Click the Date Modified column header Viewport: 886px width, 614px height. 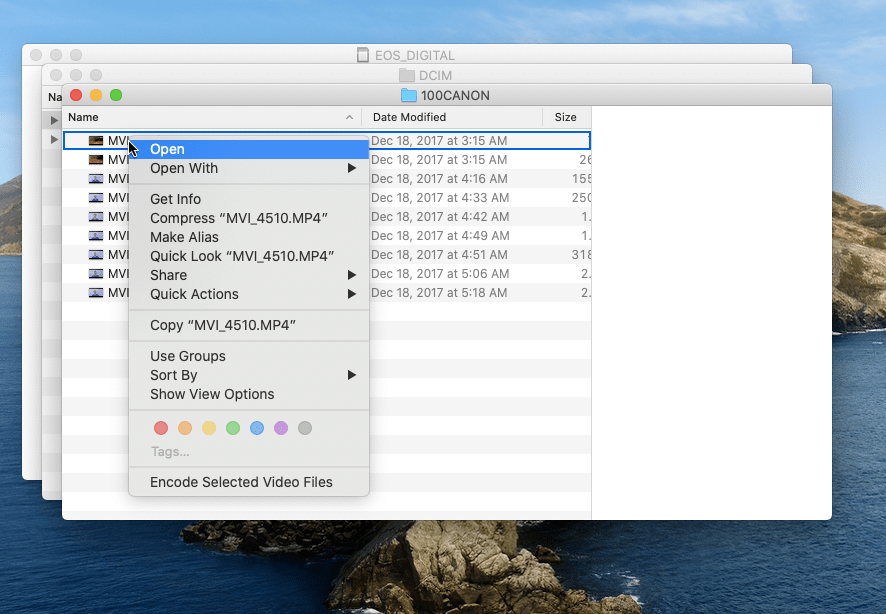(409, 117)
